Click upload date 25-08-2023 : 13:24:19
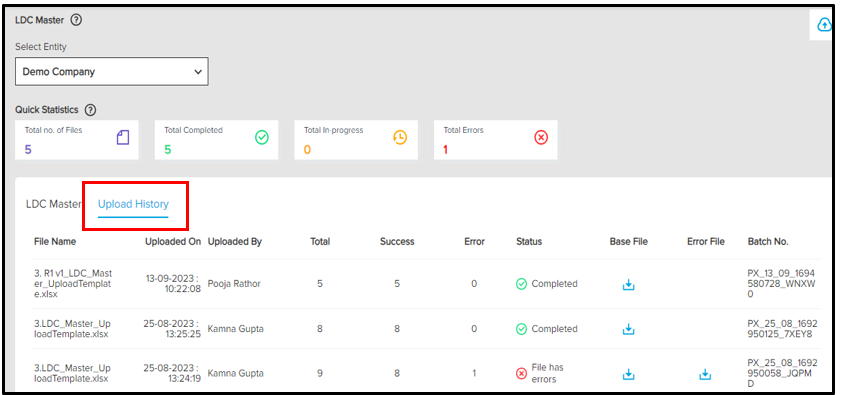This screenshot has height=395, width=841. (x=172, y=374)
